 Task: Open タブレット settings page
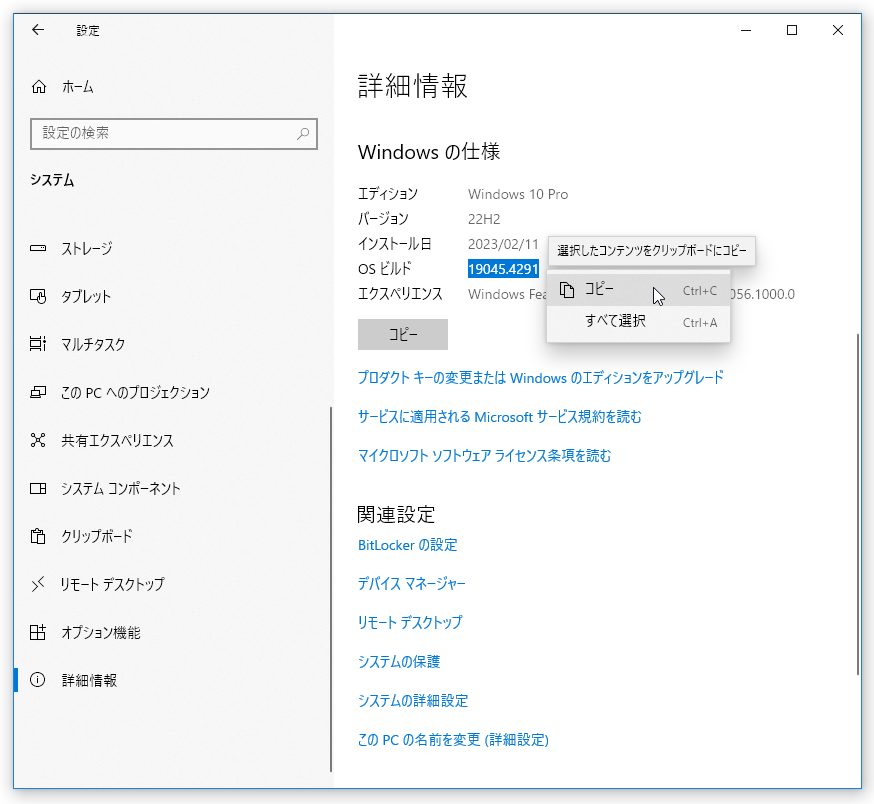coord(173,296)
